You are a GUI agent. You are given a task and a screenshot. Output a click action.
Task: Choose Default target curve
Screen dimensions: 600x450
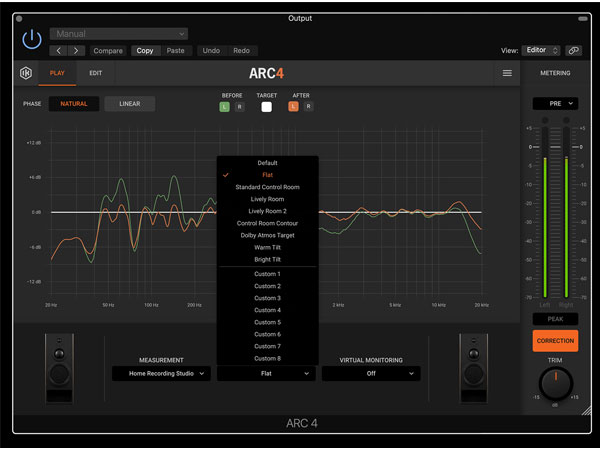(267, 163)
